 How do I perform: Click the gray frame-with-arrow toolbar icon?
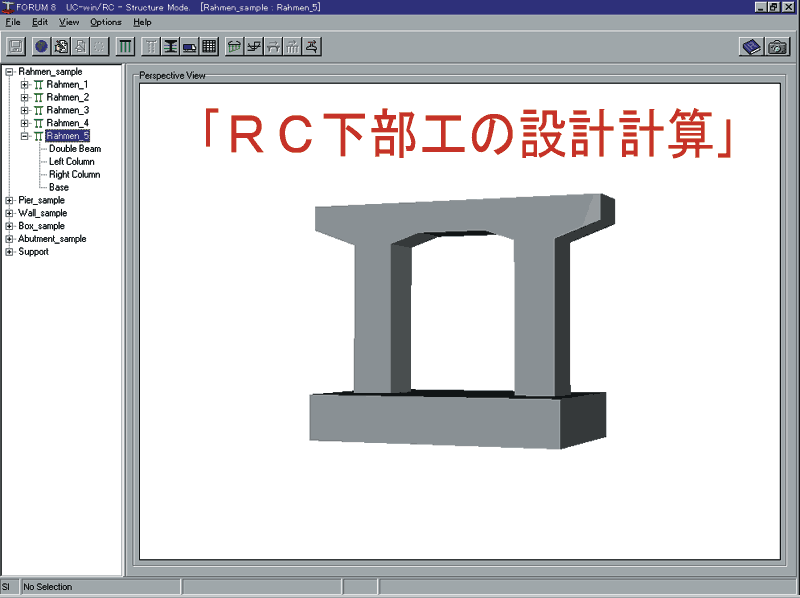[x=273, y=46]
